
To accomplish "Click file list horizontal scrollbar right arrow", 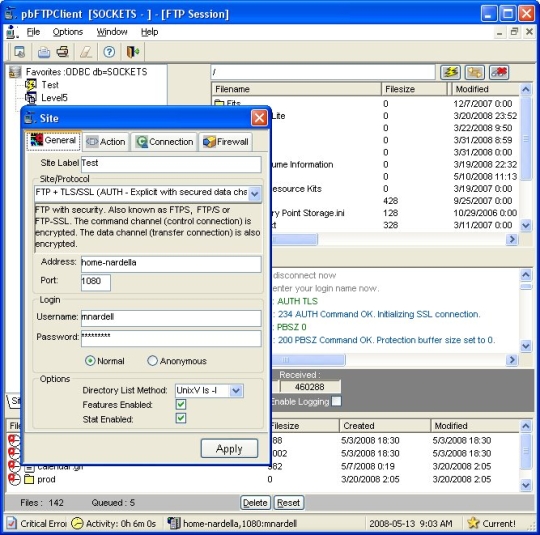I will pos(512,239).
